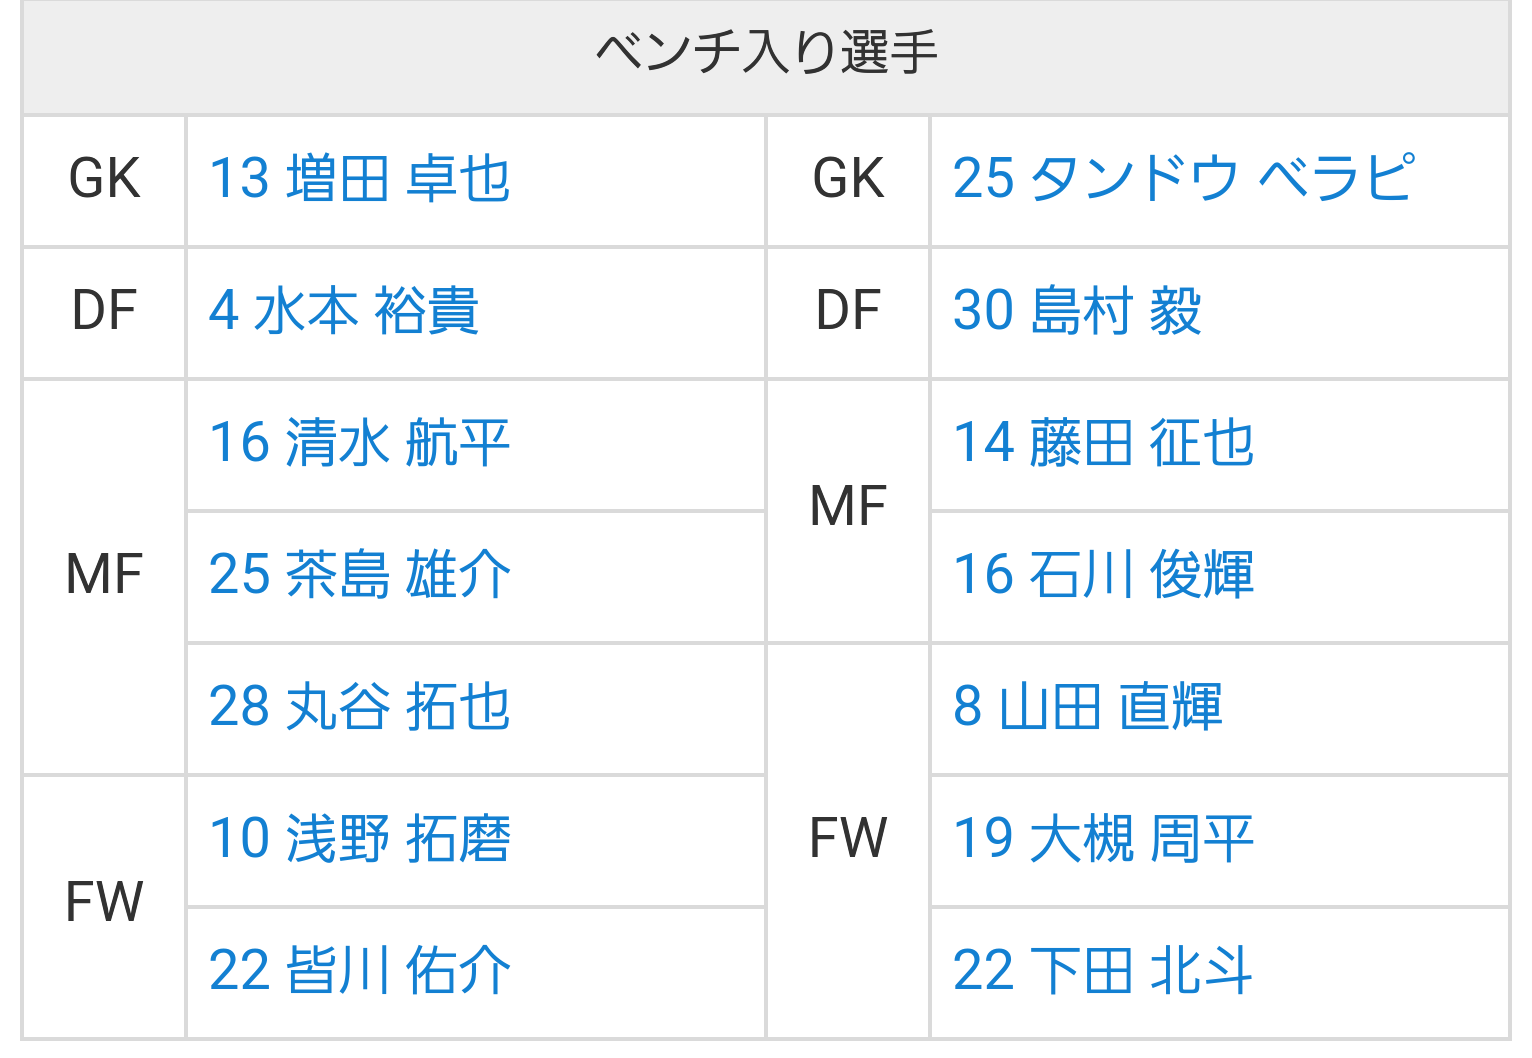Open 19 大槻 周平 profile link
Image resolution: width=1532 pixels, height=1058 pixels.
coord(1103,839)
